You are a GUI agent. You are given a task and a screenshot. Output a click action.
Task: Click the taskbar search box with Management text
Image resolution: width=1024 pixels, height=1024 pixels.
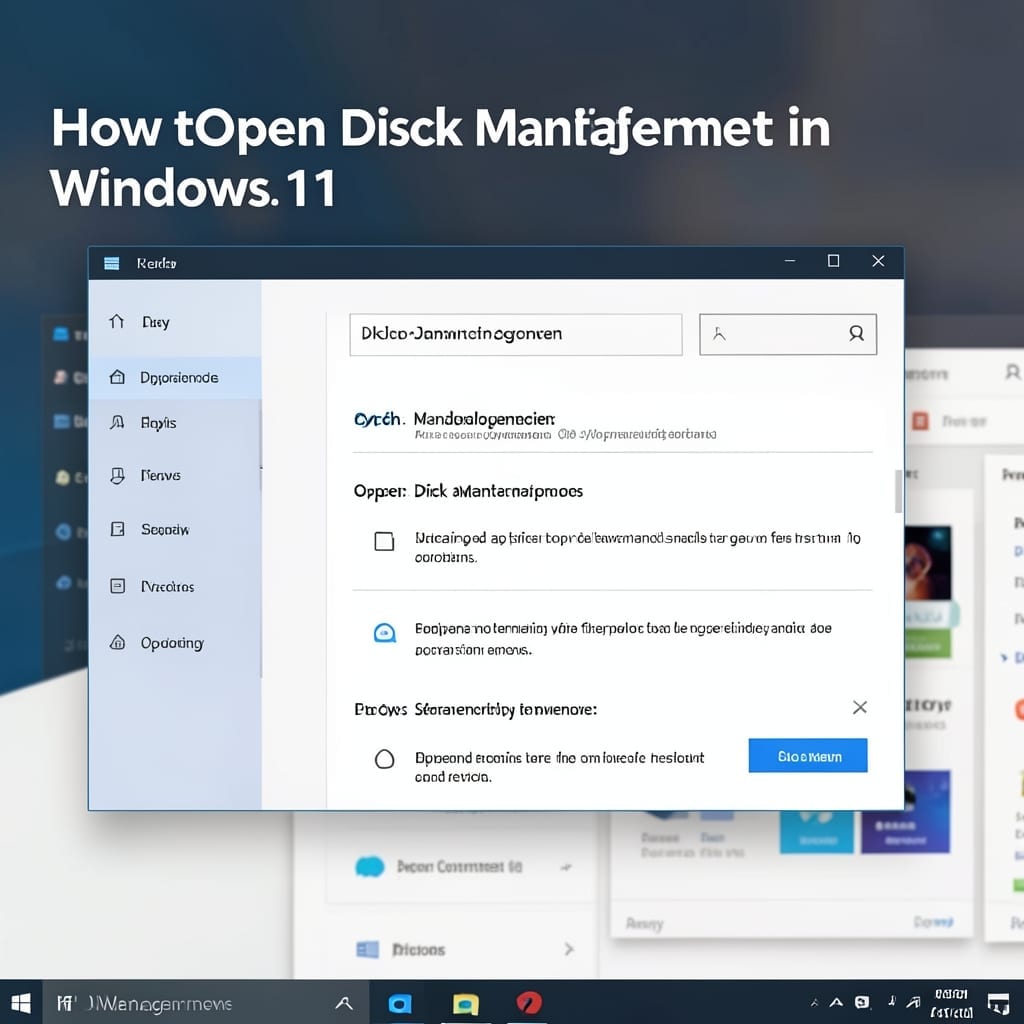[206, 1002]
